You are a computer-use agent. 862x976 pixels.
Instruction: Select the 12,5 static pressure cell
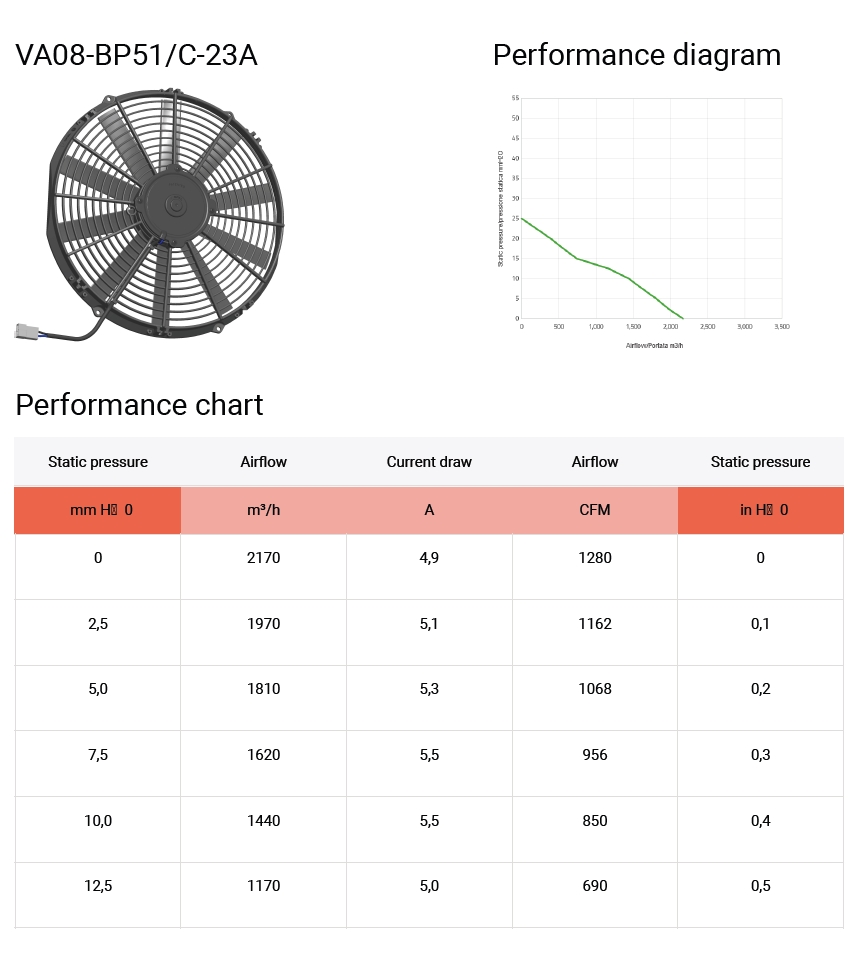[98, 886]
